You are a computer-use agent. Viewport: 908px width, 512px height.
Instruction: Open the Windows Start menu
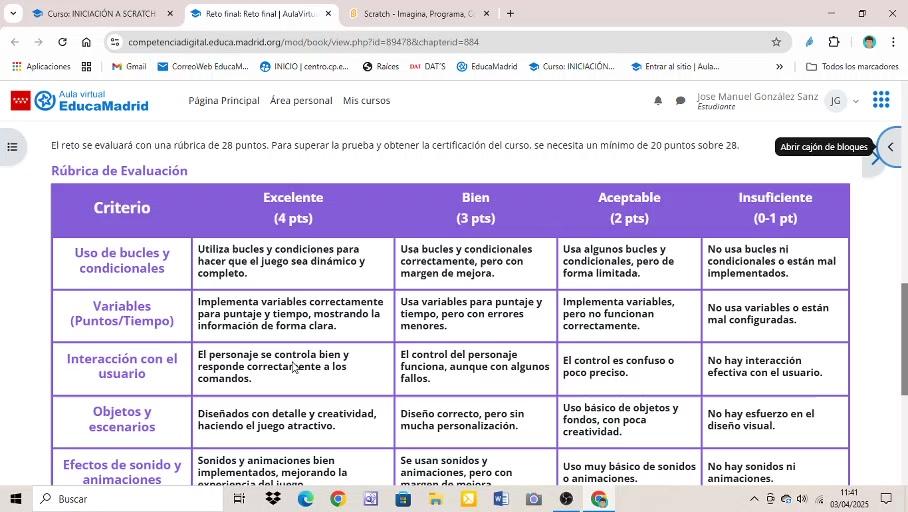point(16,499)
